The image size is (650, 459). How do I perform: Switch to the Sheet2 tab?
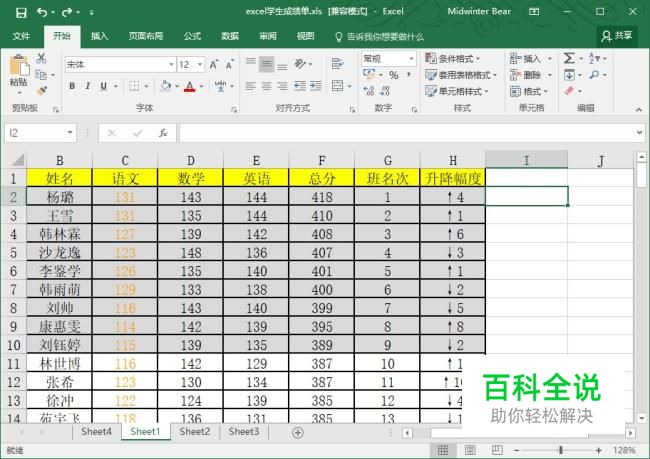[x=195, y=432]
